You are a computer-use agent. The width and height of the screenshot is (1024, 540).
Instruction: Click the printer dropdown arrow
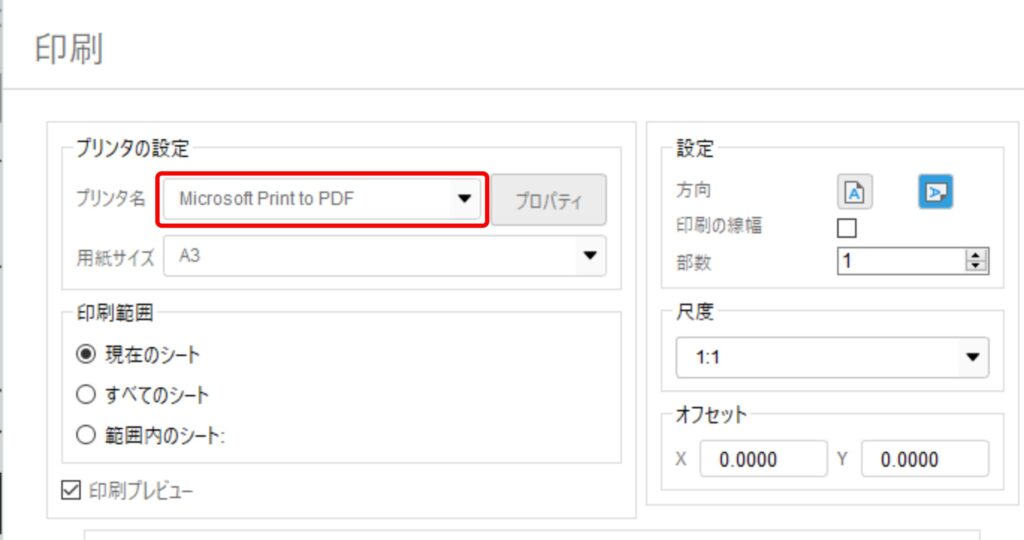(464, 199)
